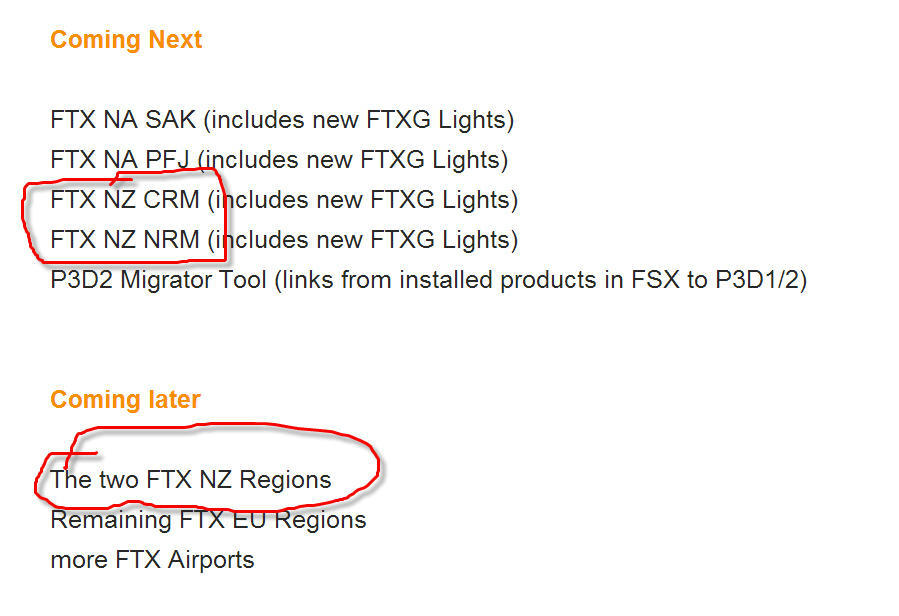Click the "more FTX Airports" entry
The image size is (899, 616).
(x=152, y=560)
